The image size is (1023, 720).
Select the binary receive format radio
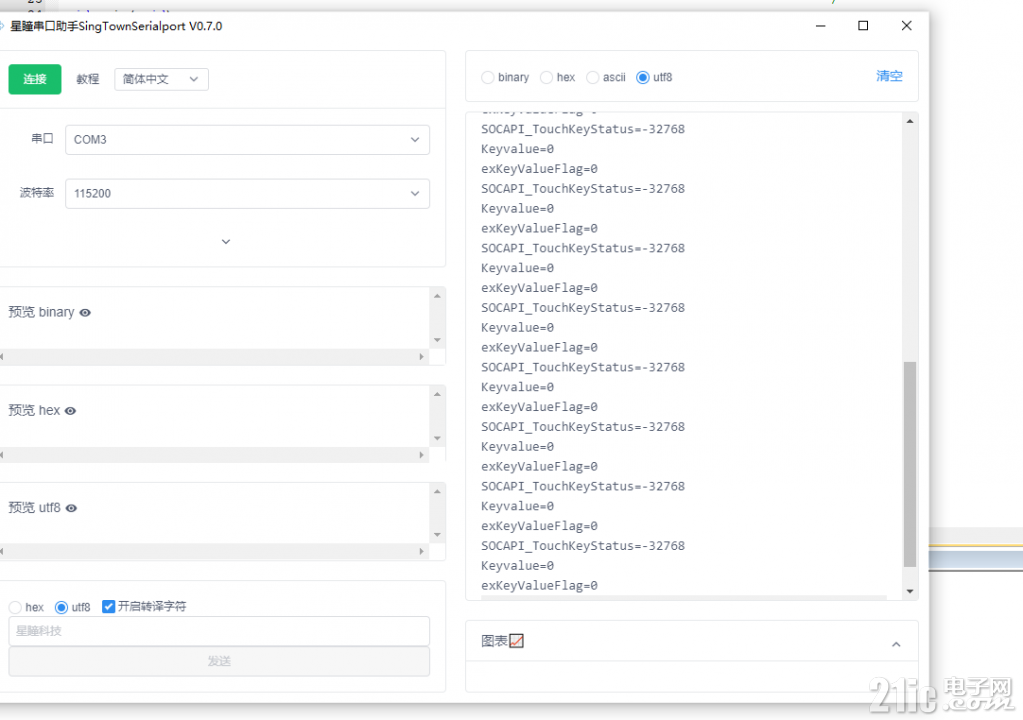pyautogui.click(x=487, y=78)
